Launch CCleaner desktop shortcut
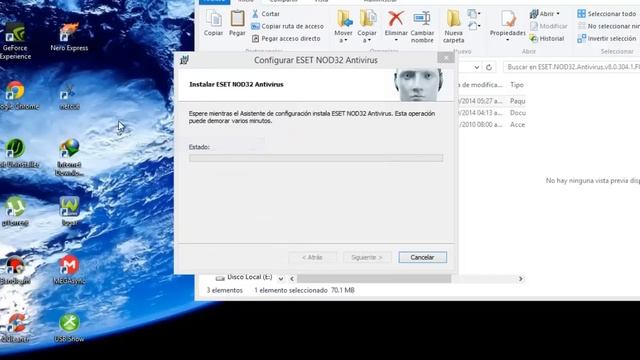This screenshot has height=360, width=640. pos(15,328)
